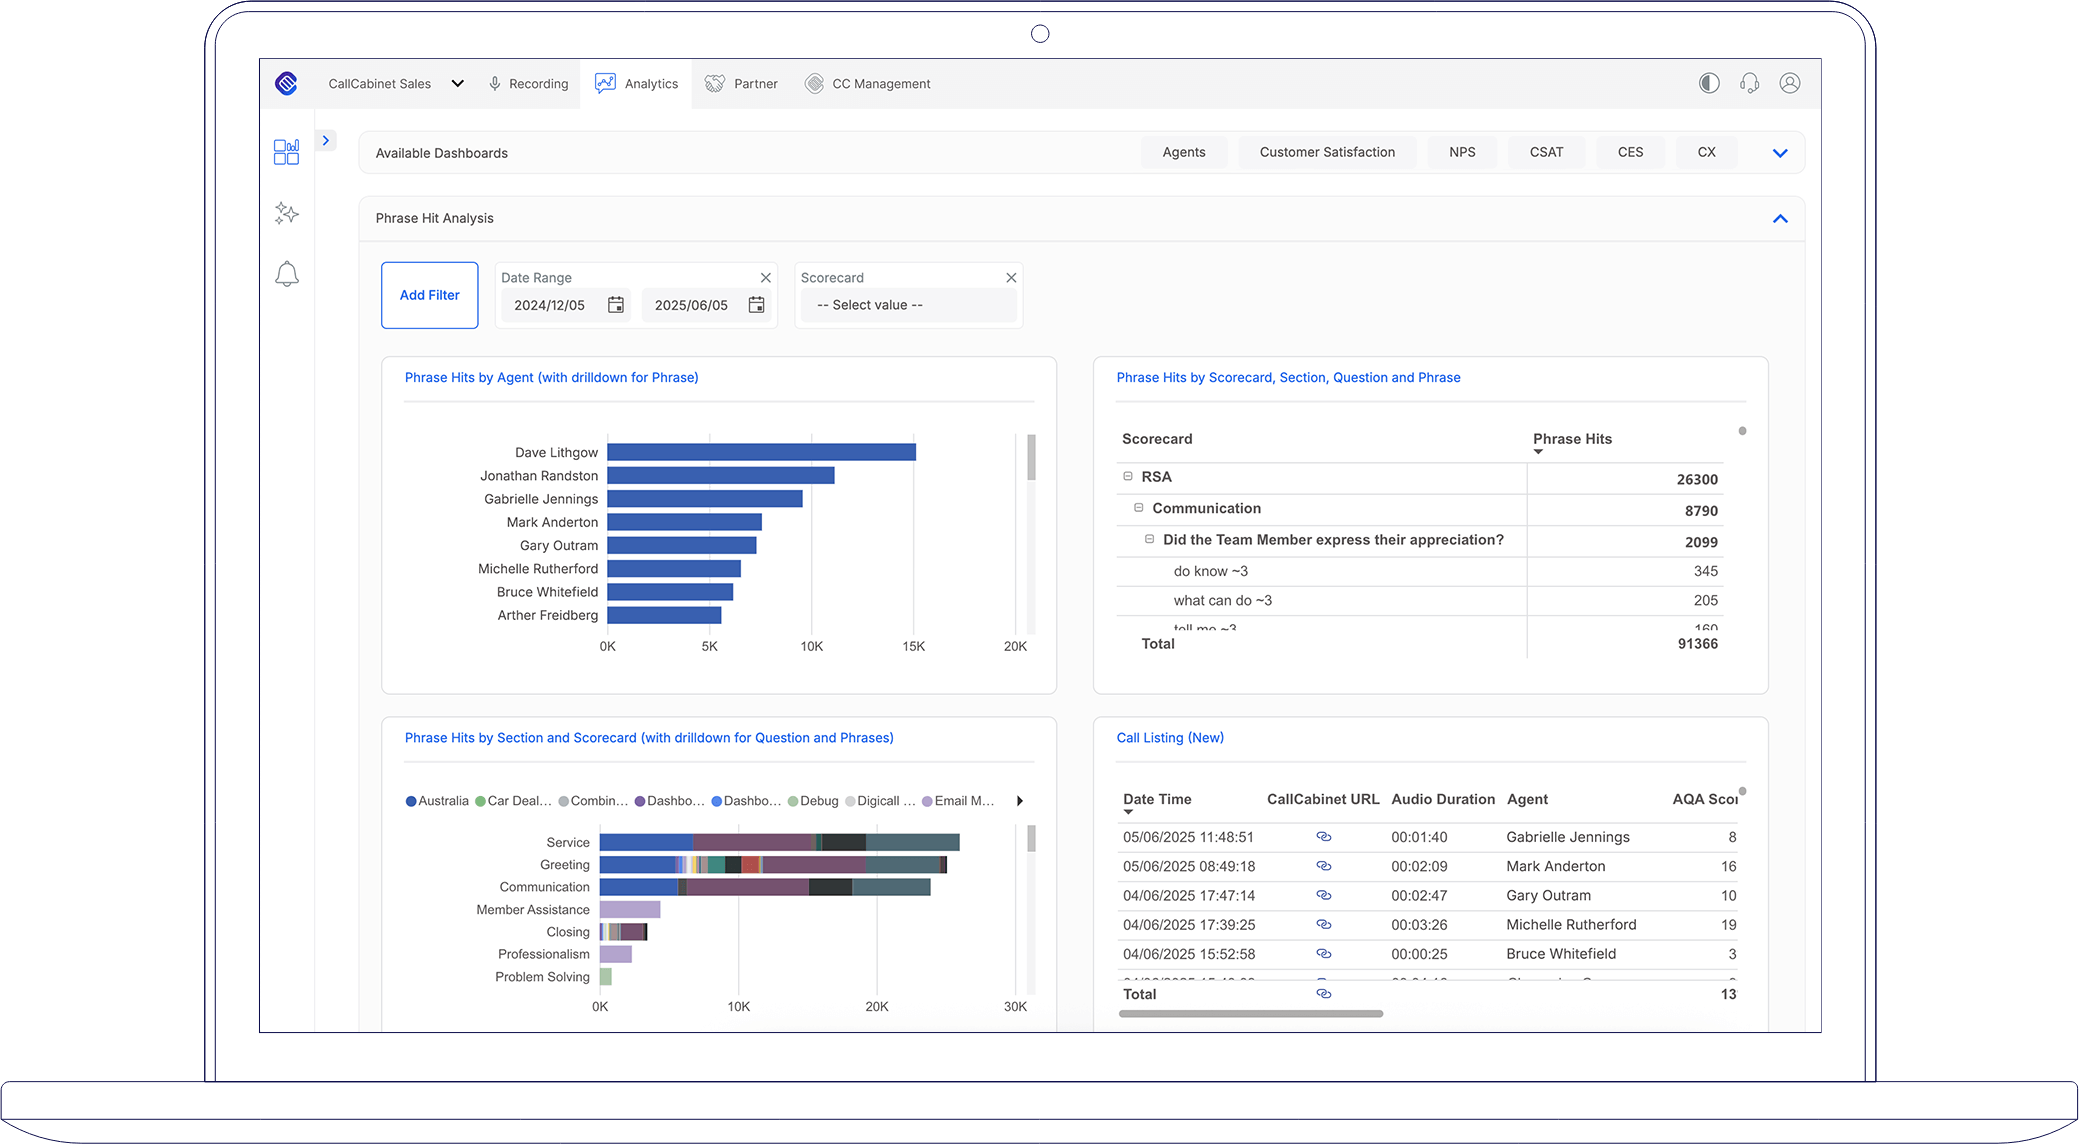Open start date calendar picker

pyautogui.click(x=616, y=305)
